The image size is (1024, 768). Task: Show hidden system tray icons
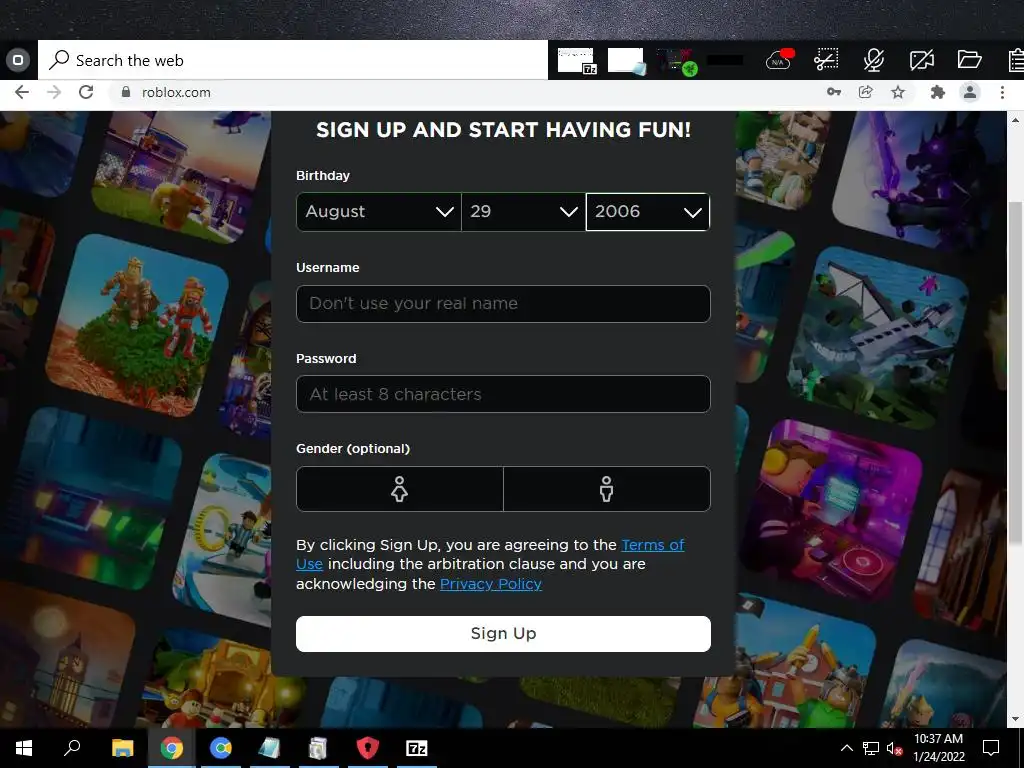click(846, 748)
